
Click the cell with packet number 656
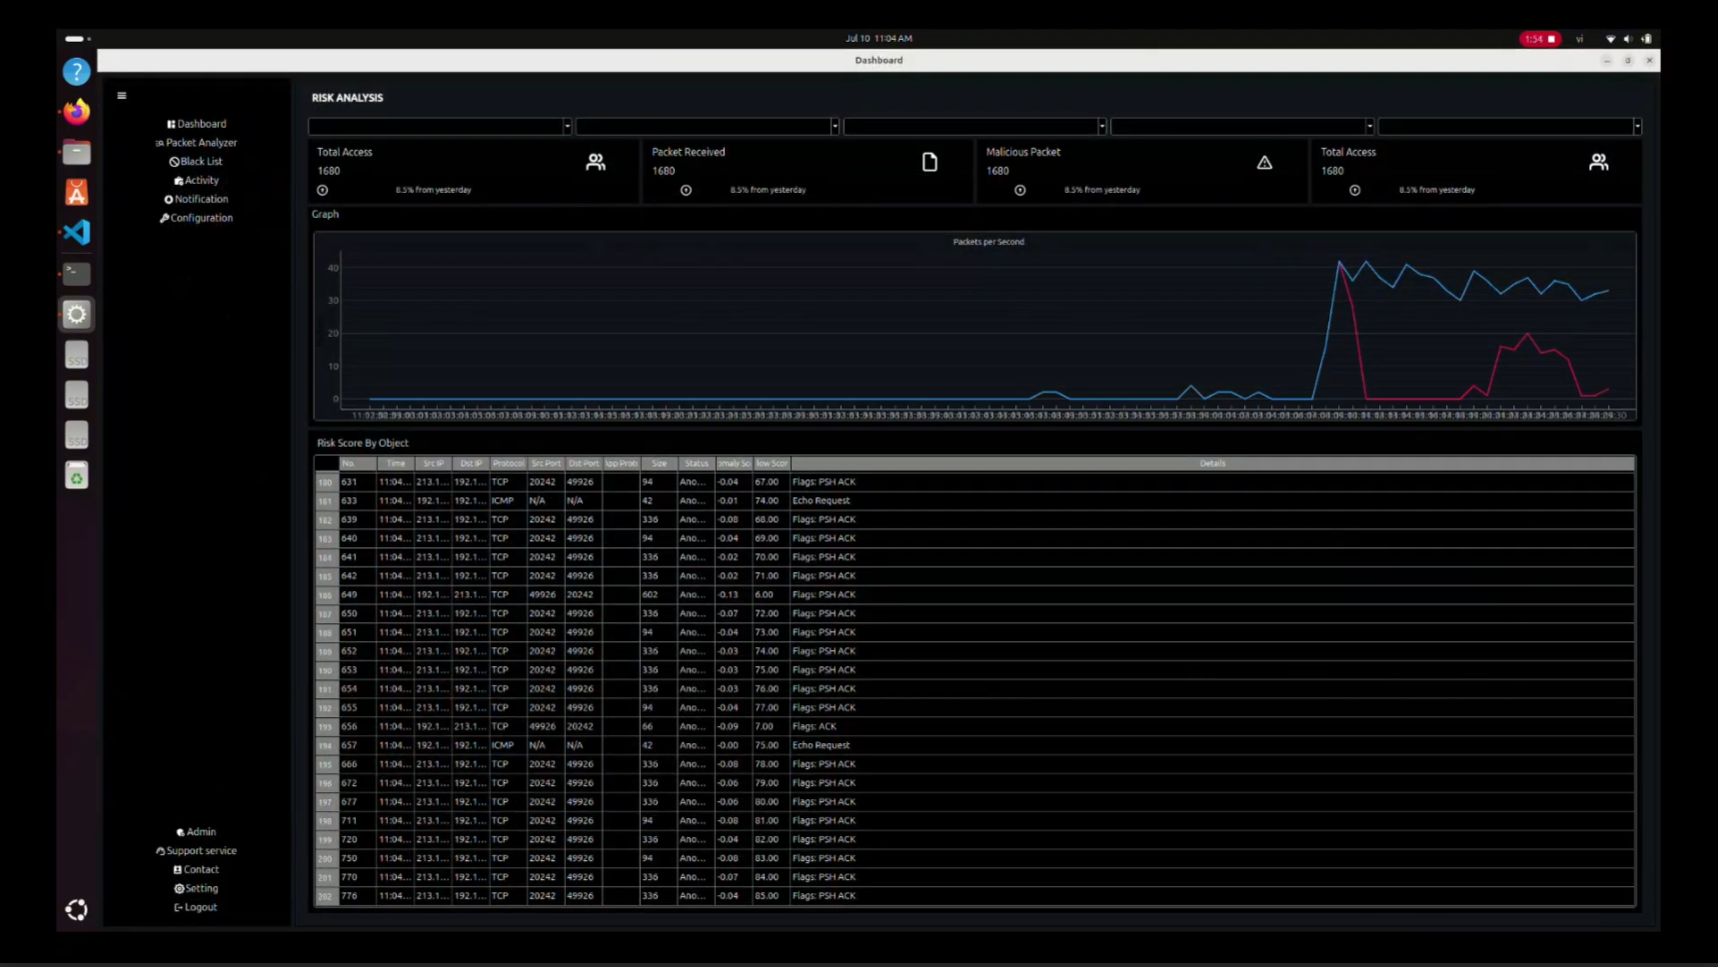click(358, 727)
